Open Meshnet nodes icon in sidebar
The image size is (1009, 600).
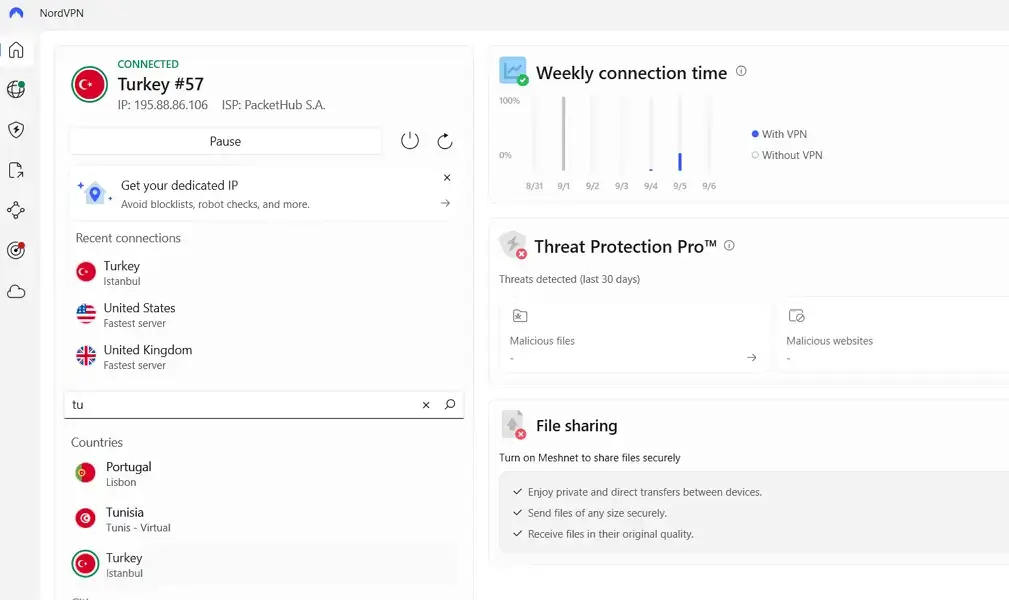click(x=16, y=211)
